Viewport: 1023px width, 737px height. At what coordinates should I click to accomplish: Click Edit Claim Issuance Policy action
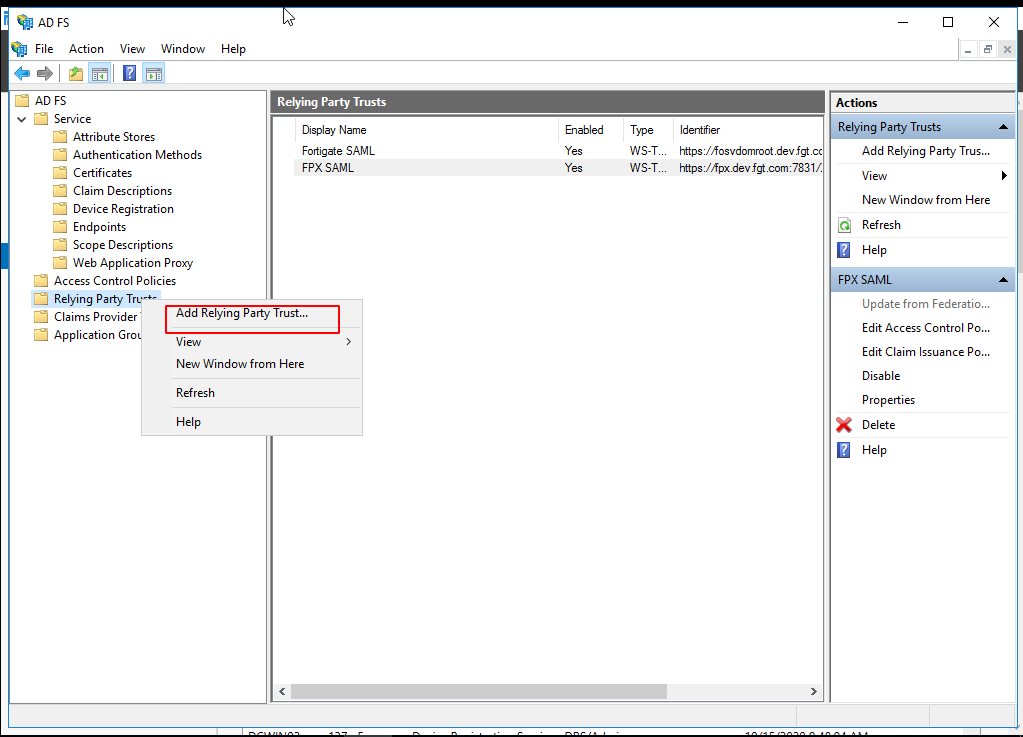click(925, 352)
